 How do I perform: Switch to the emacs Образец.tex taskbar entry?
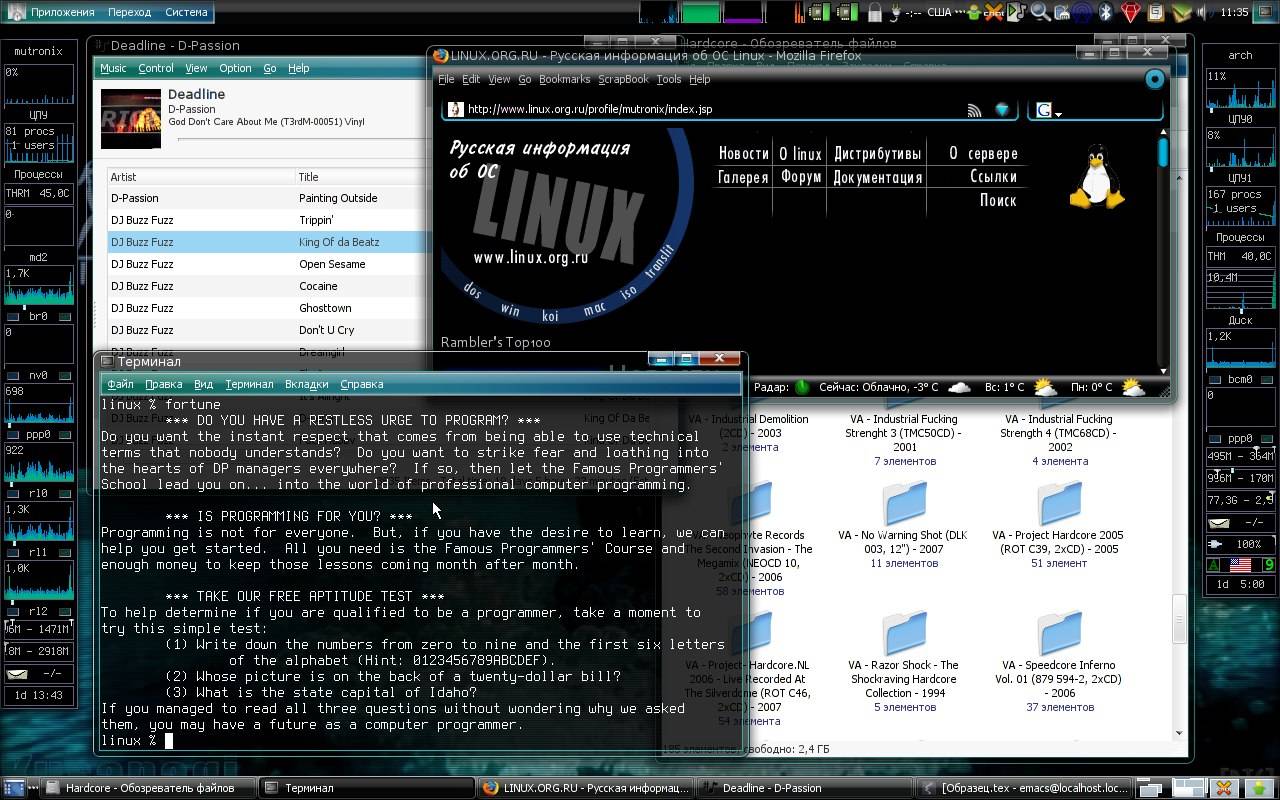1024,788
